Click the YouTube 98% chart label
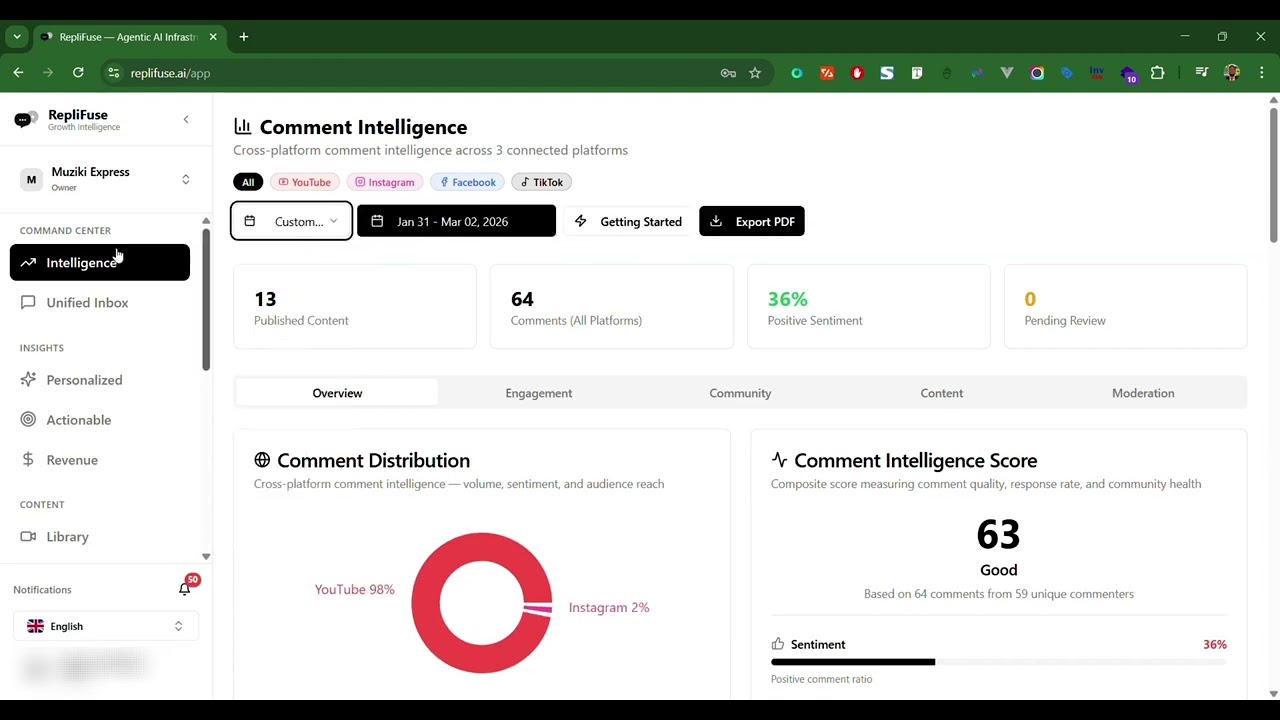Screen dimensions: 1280x720 pyautogui.click(x=354, y=590)
